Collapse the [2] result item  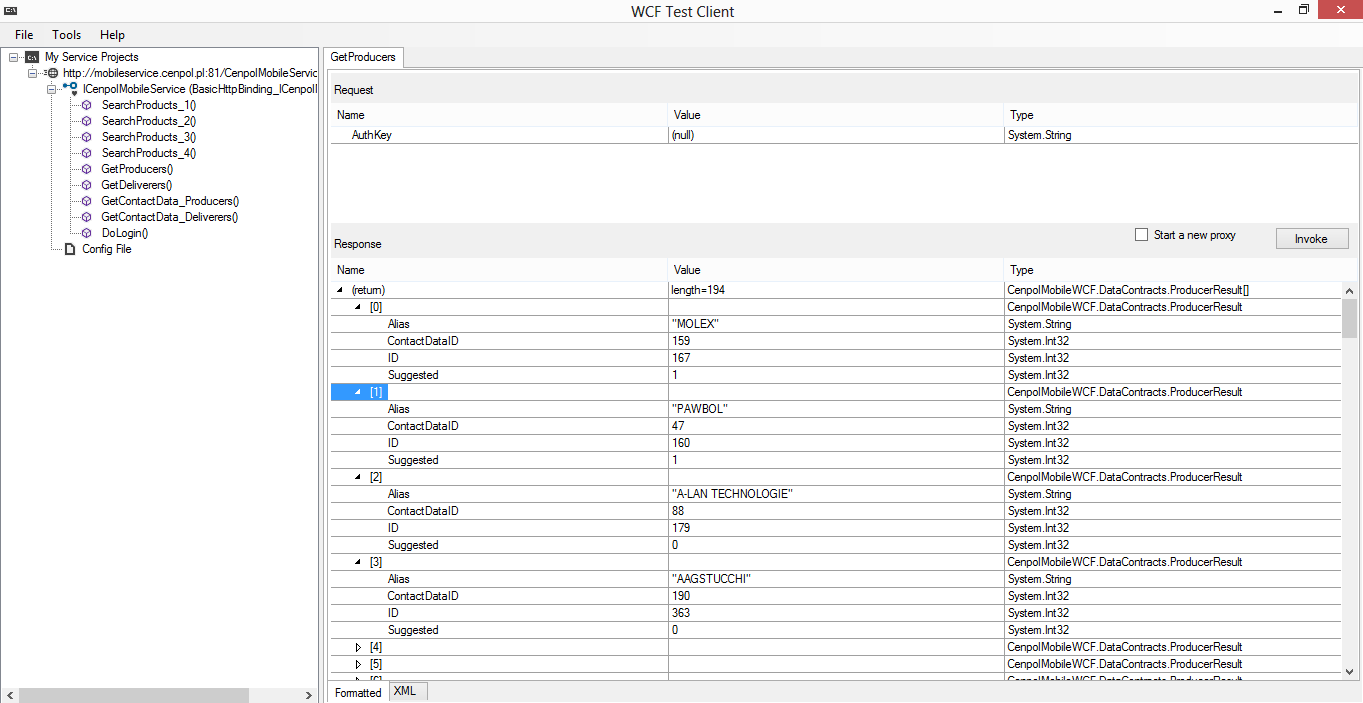359,477
